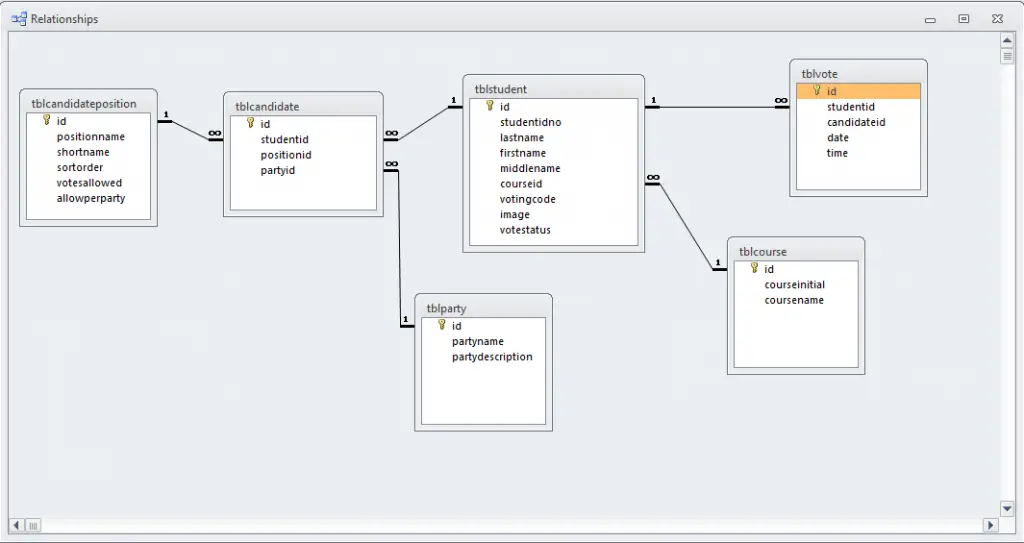
Task: Click the key icon in tblstudent table
Action: 490,105
